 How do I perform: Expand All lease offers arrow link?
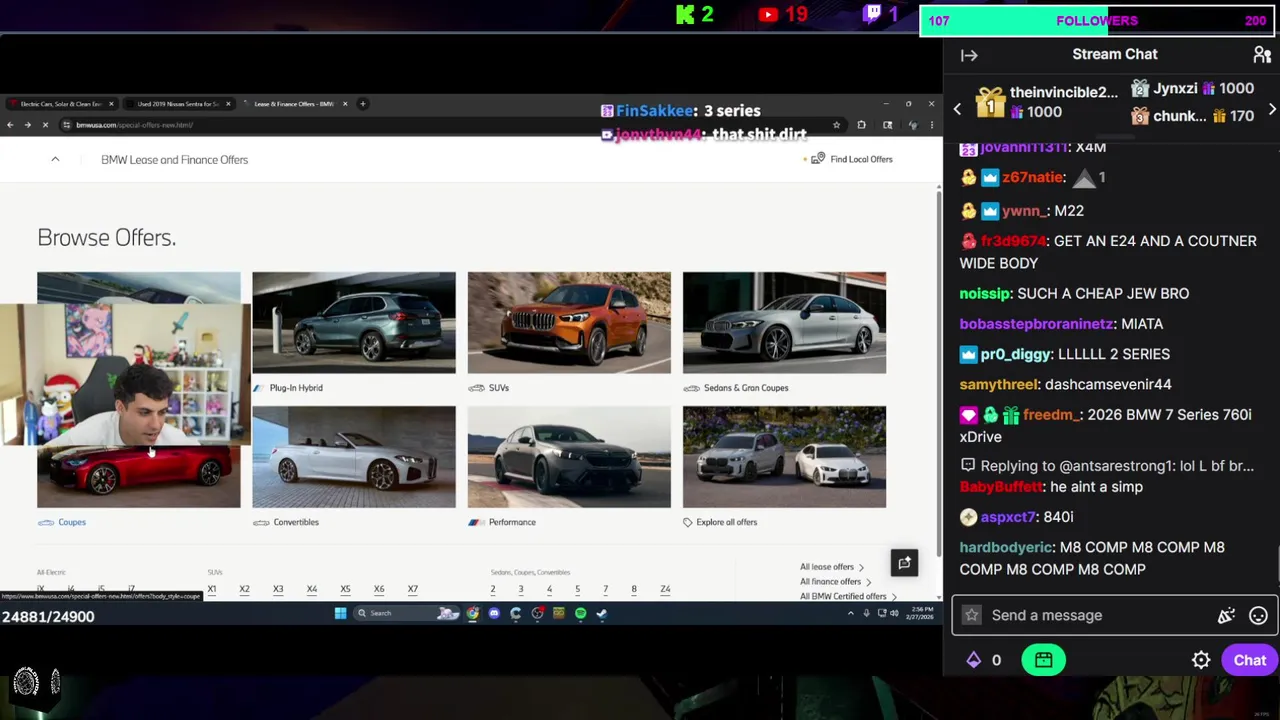point(831,567)
